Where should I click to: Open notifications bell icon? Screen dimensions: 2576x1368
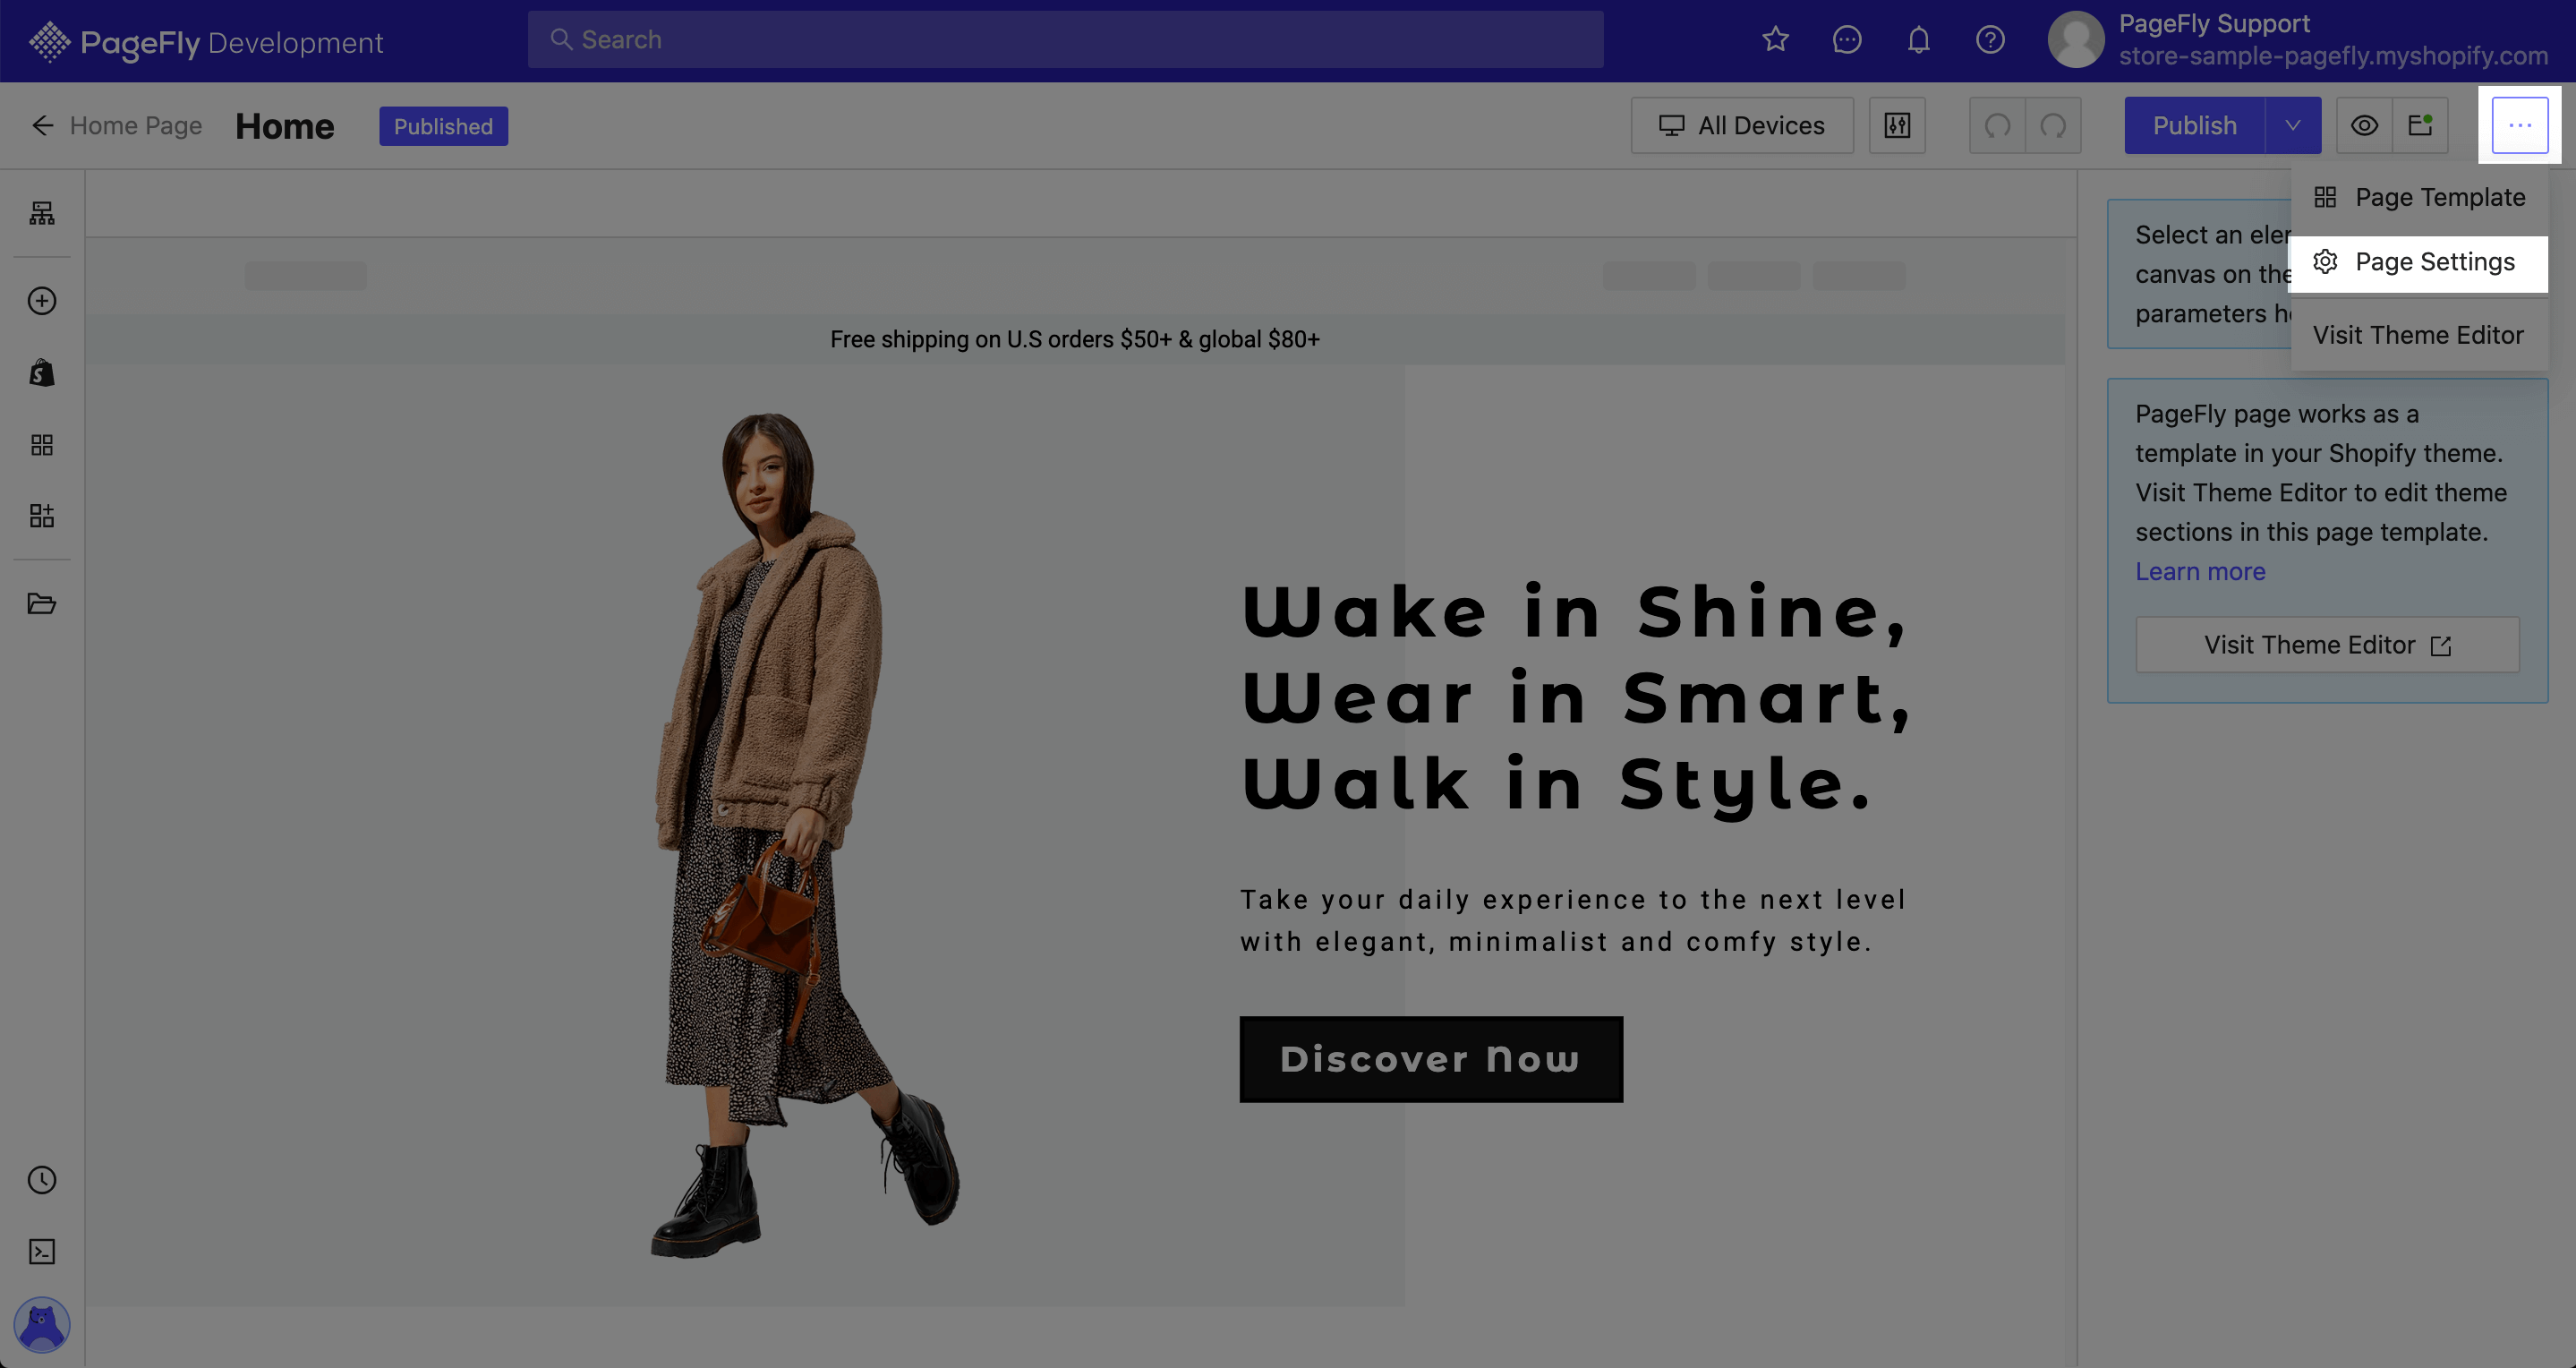click(1918, 40)
